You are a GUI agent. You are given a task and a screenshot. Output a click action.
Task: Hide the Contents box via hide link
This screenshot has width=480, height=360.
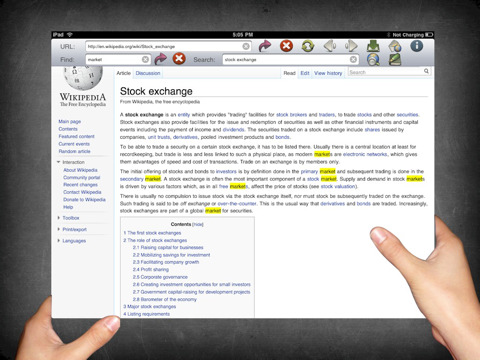[x=198, y=224]
